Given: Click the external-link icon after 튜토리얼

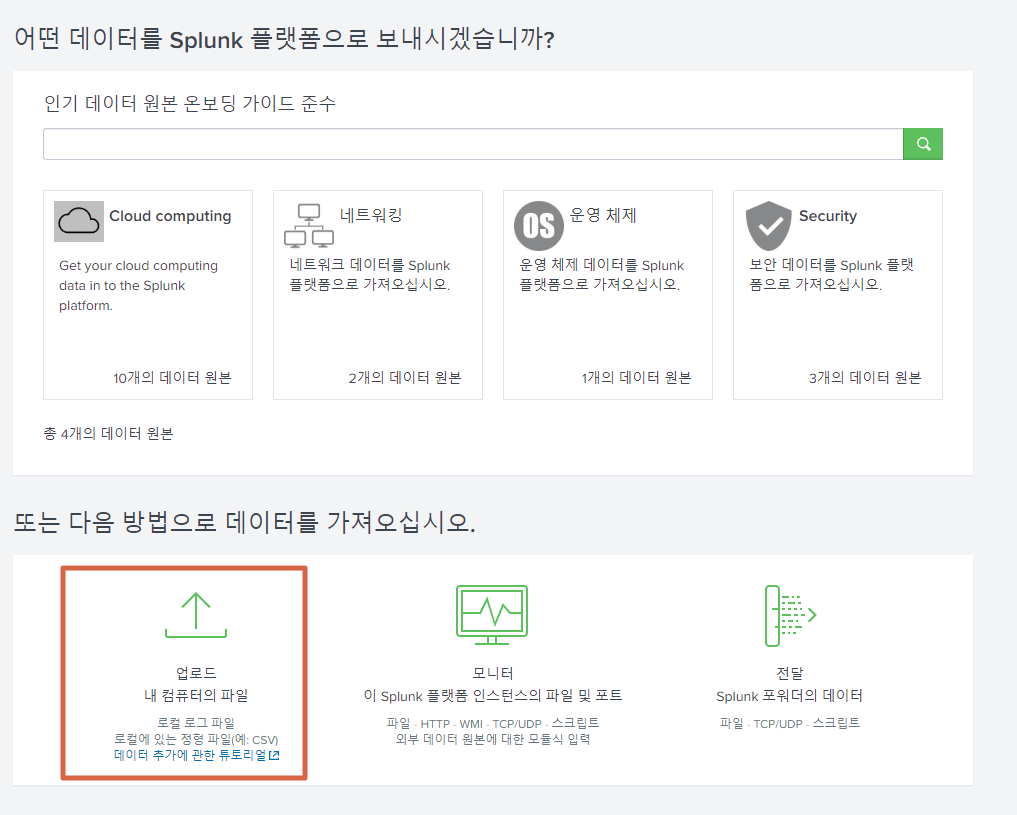Looking at the screenshot, I should [x=274, y=755].
